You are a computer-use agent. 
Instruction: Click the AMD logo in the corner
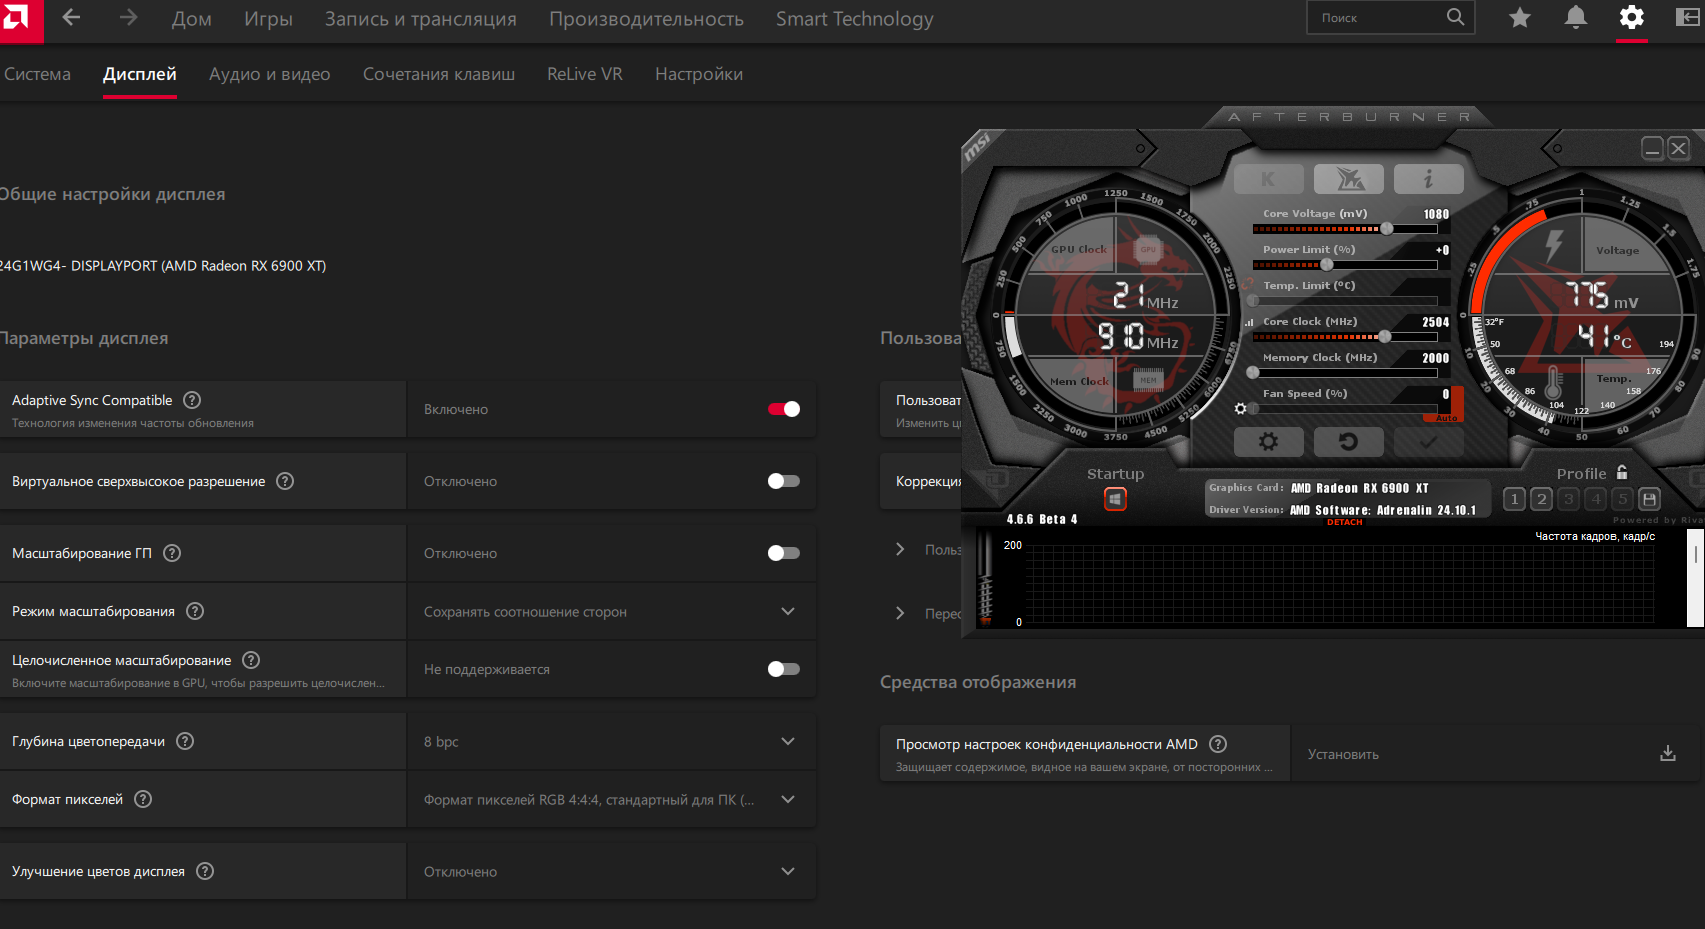[x=18, y=19]
